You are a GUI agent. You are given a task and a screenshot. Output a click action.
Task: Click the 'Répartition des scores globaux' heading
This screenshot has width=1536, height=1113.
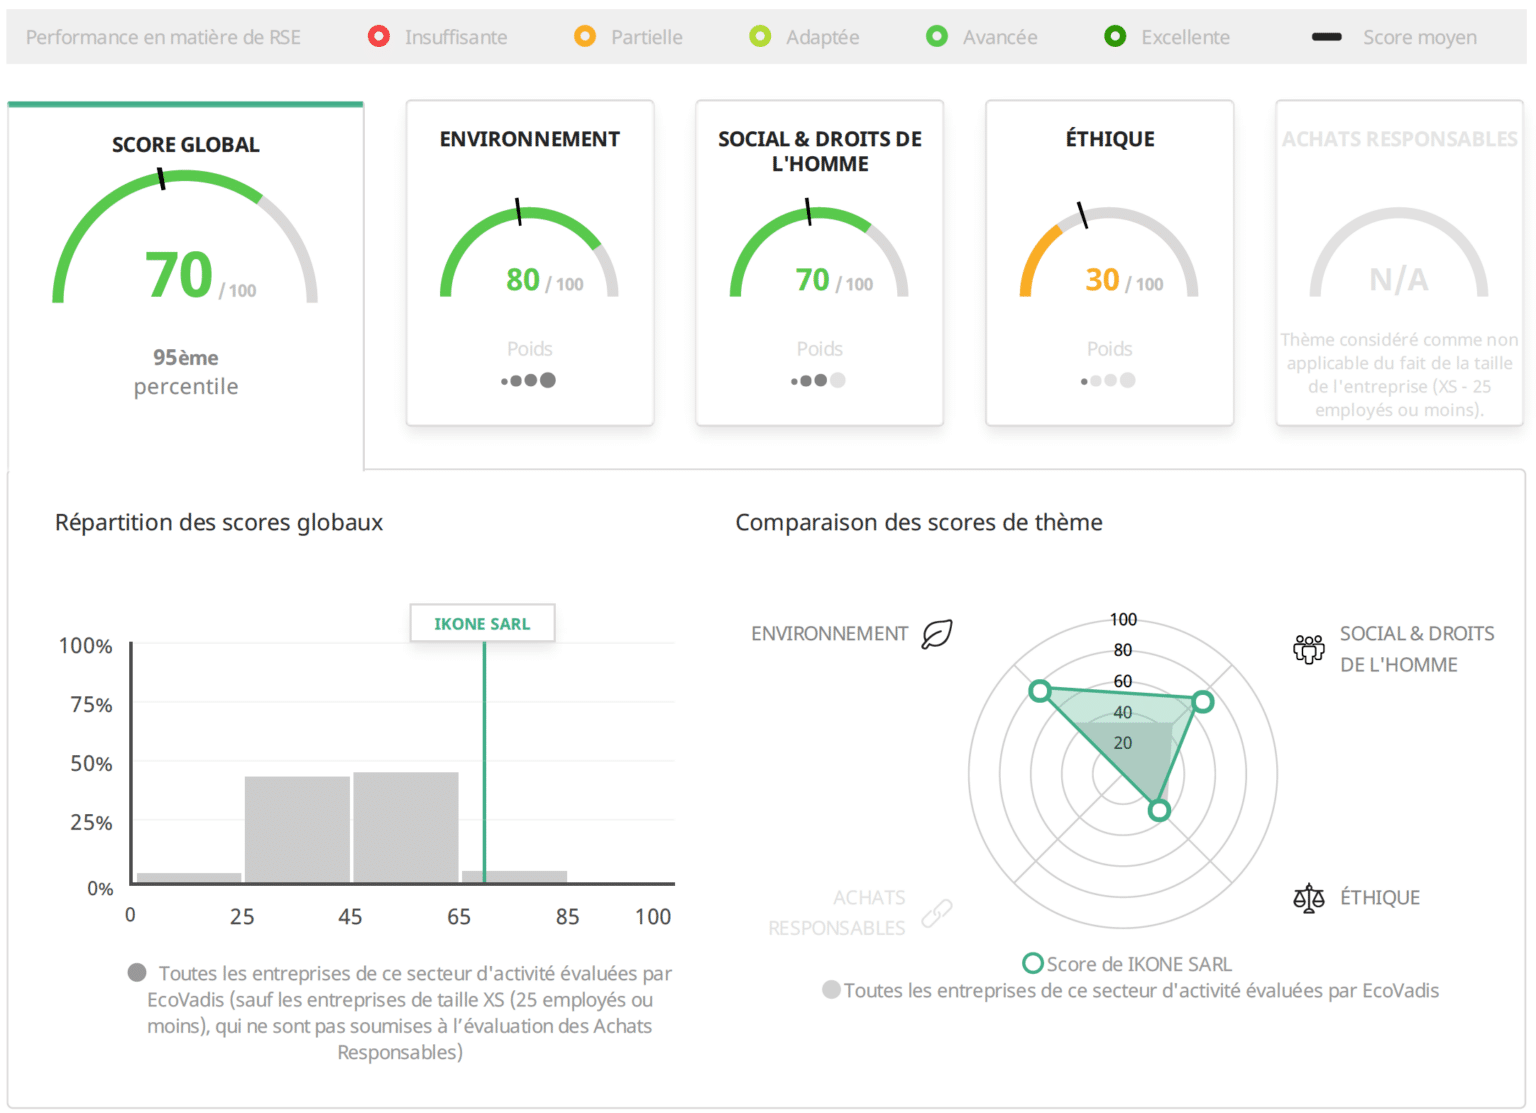tap(219, 522)
